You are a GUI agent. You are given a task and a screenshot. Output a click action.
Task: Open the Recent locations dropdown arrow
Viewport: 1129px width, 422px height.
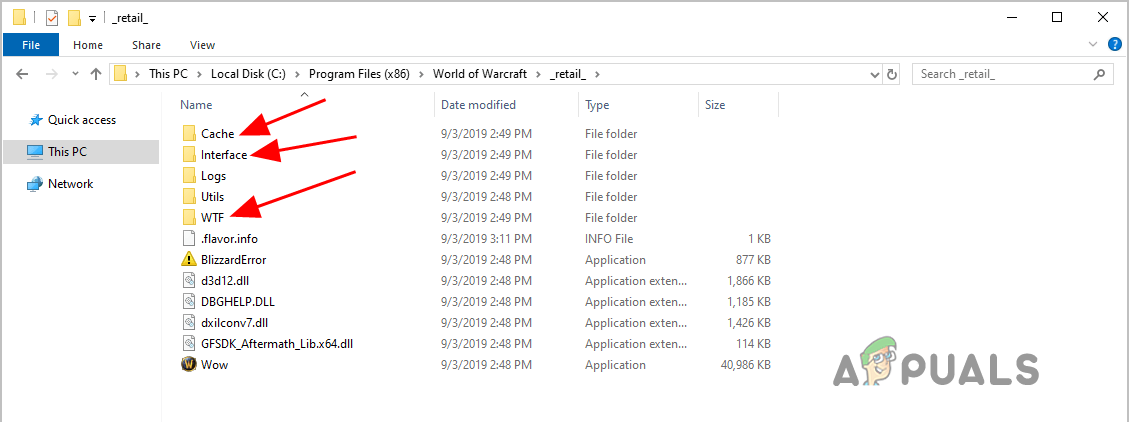[73, 74]
